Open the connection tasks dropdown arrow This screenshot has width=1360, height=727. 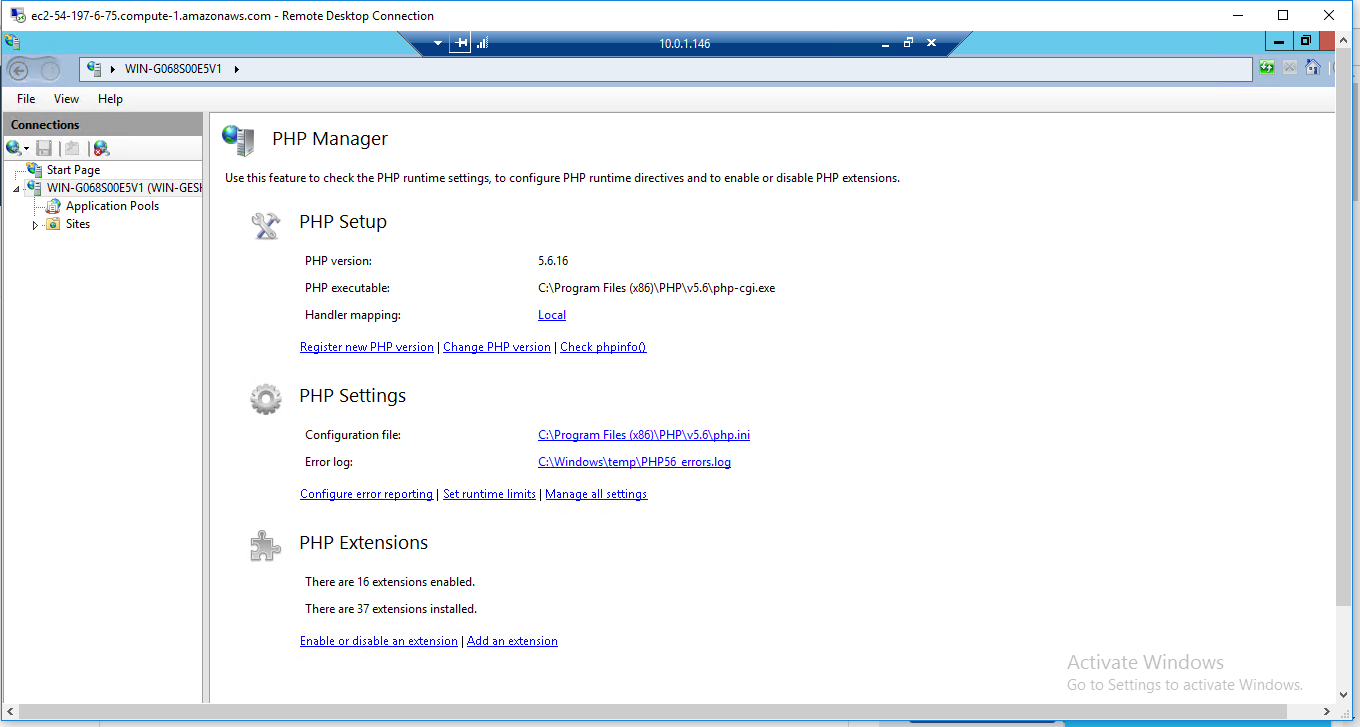click(26, 147)
